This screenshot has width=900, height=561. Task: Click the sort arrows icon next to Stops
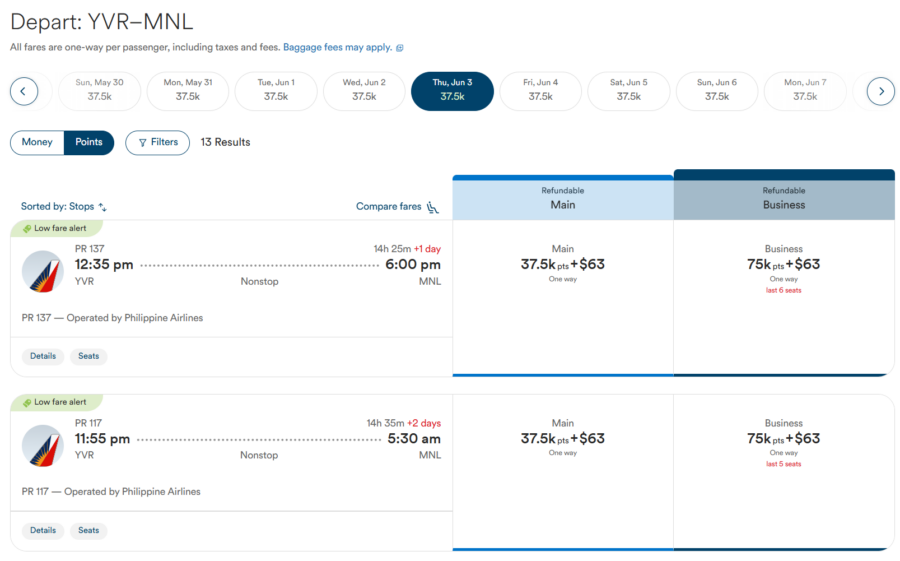[103, 207]
